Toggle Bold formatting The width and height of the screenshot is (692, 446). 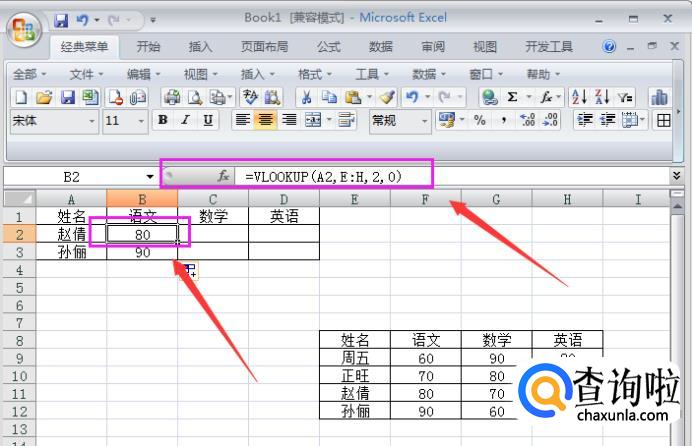click(x=162, y=120)
